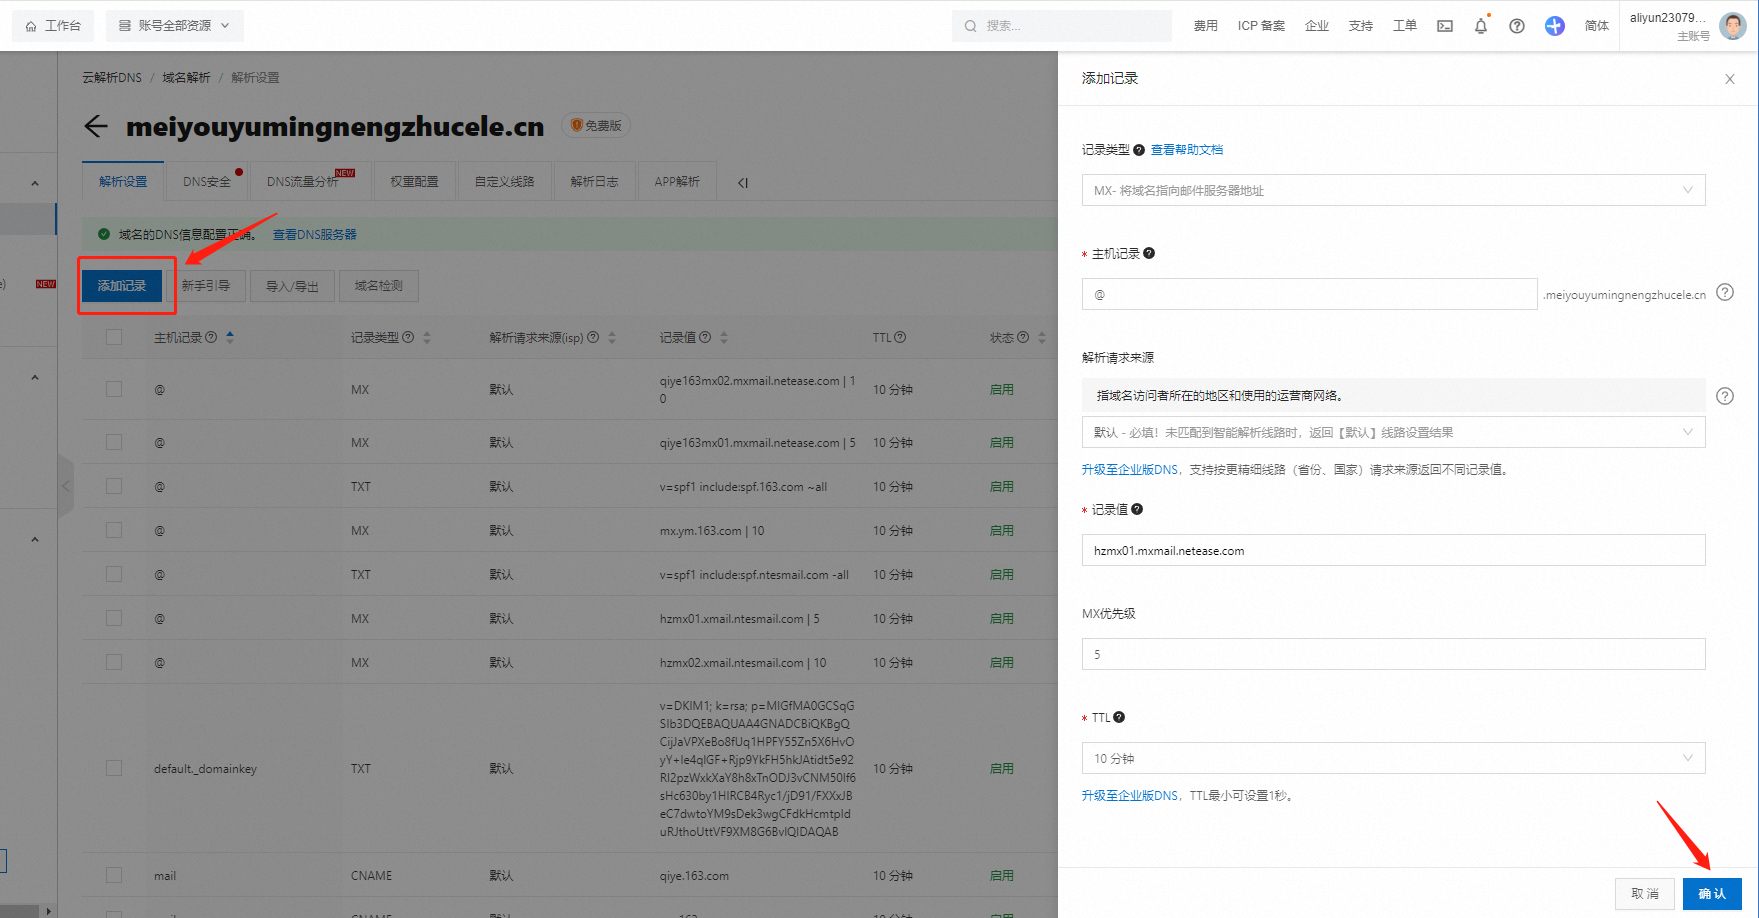Open the 查看帮助文档 link
The width and height of the screenshot is (1759, 918).
(x=1187, y=150)
